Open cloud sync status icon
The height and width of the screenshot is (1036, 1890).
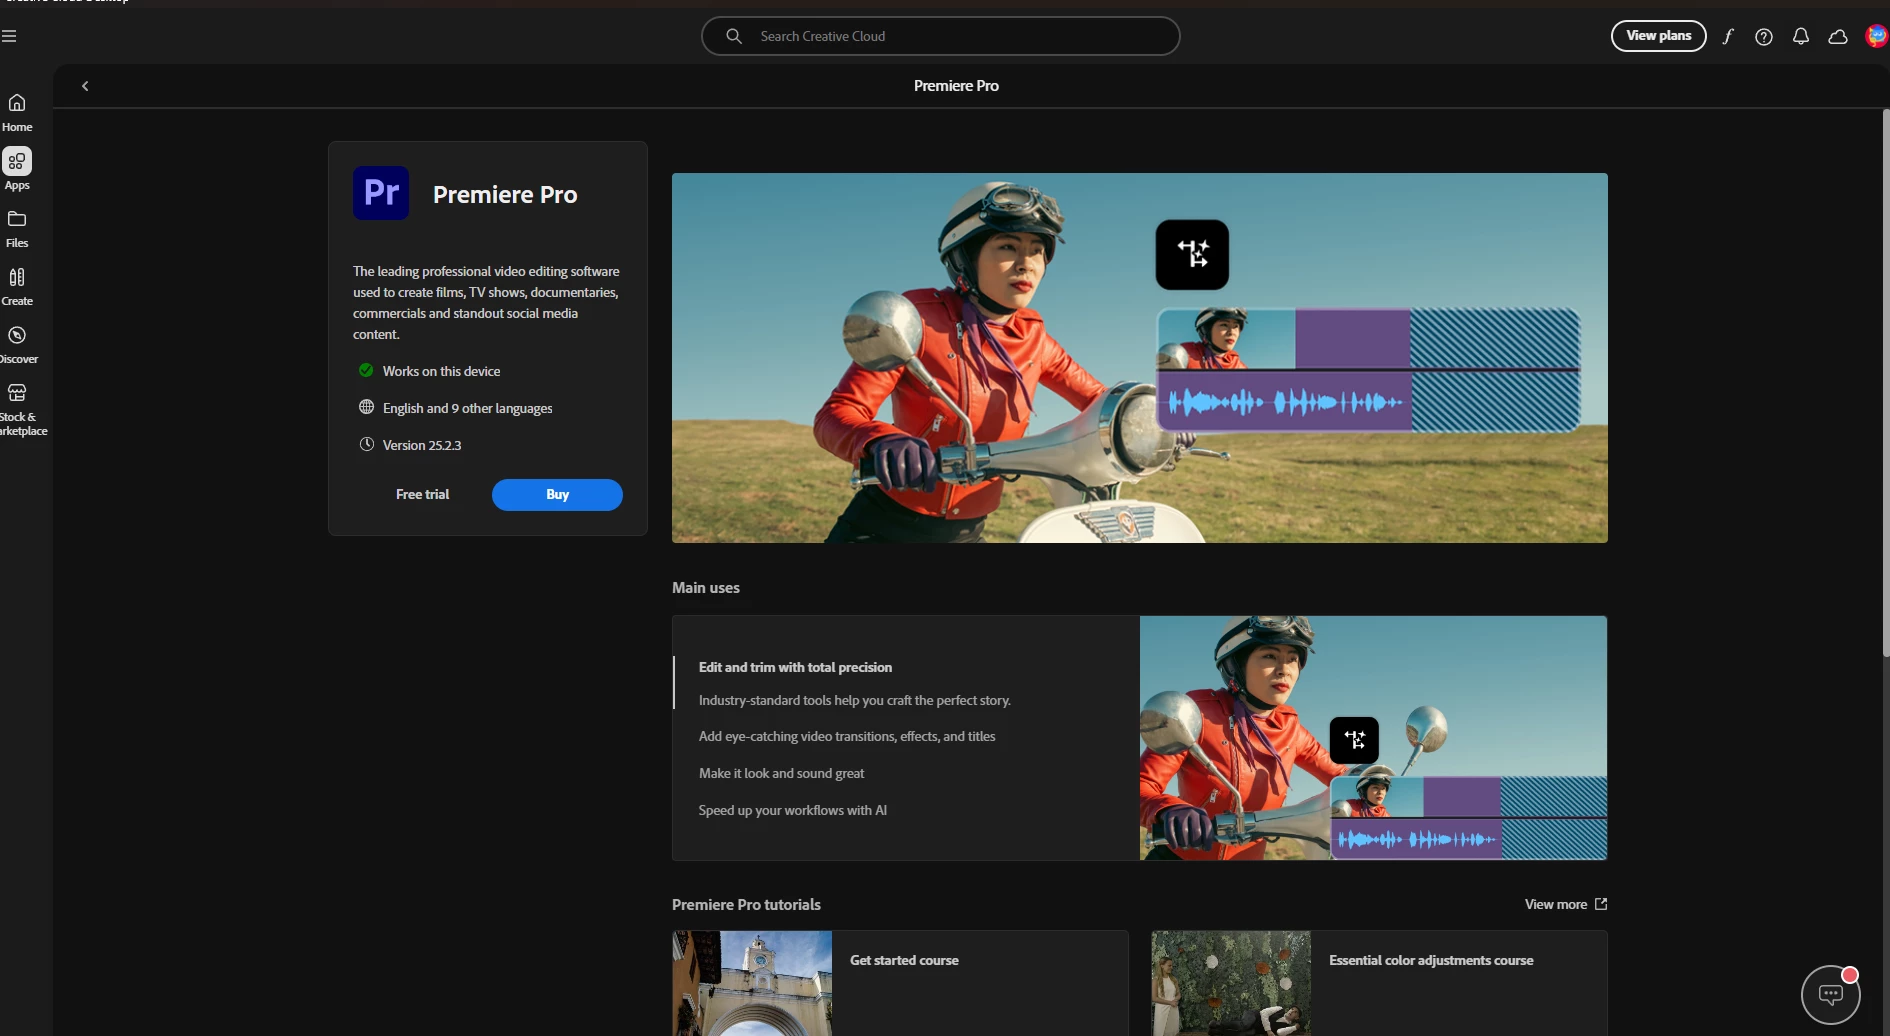coord(1838,36)
